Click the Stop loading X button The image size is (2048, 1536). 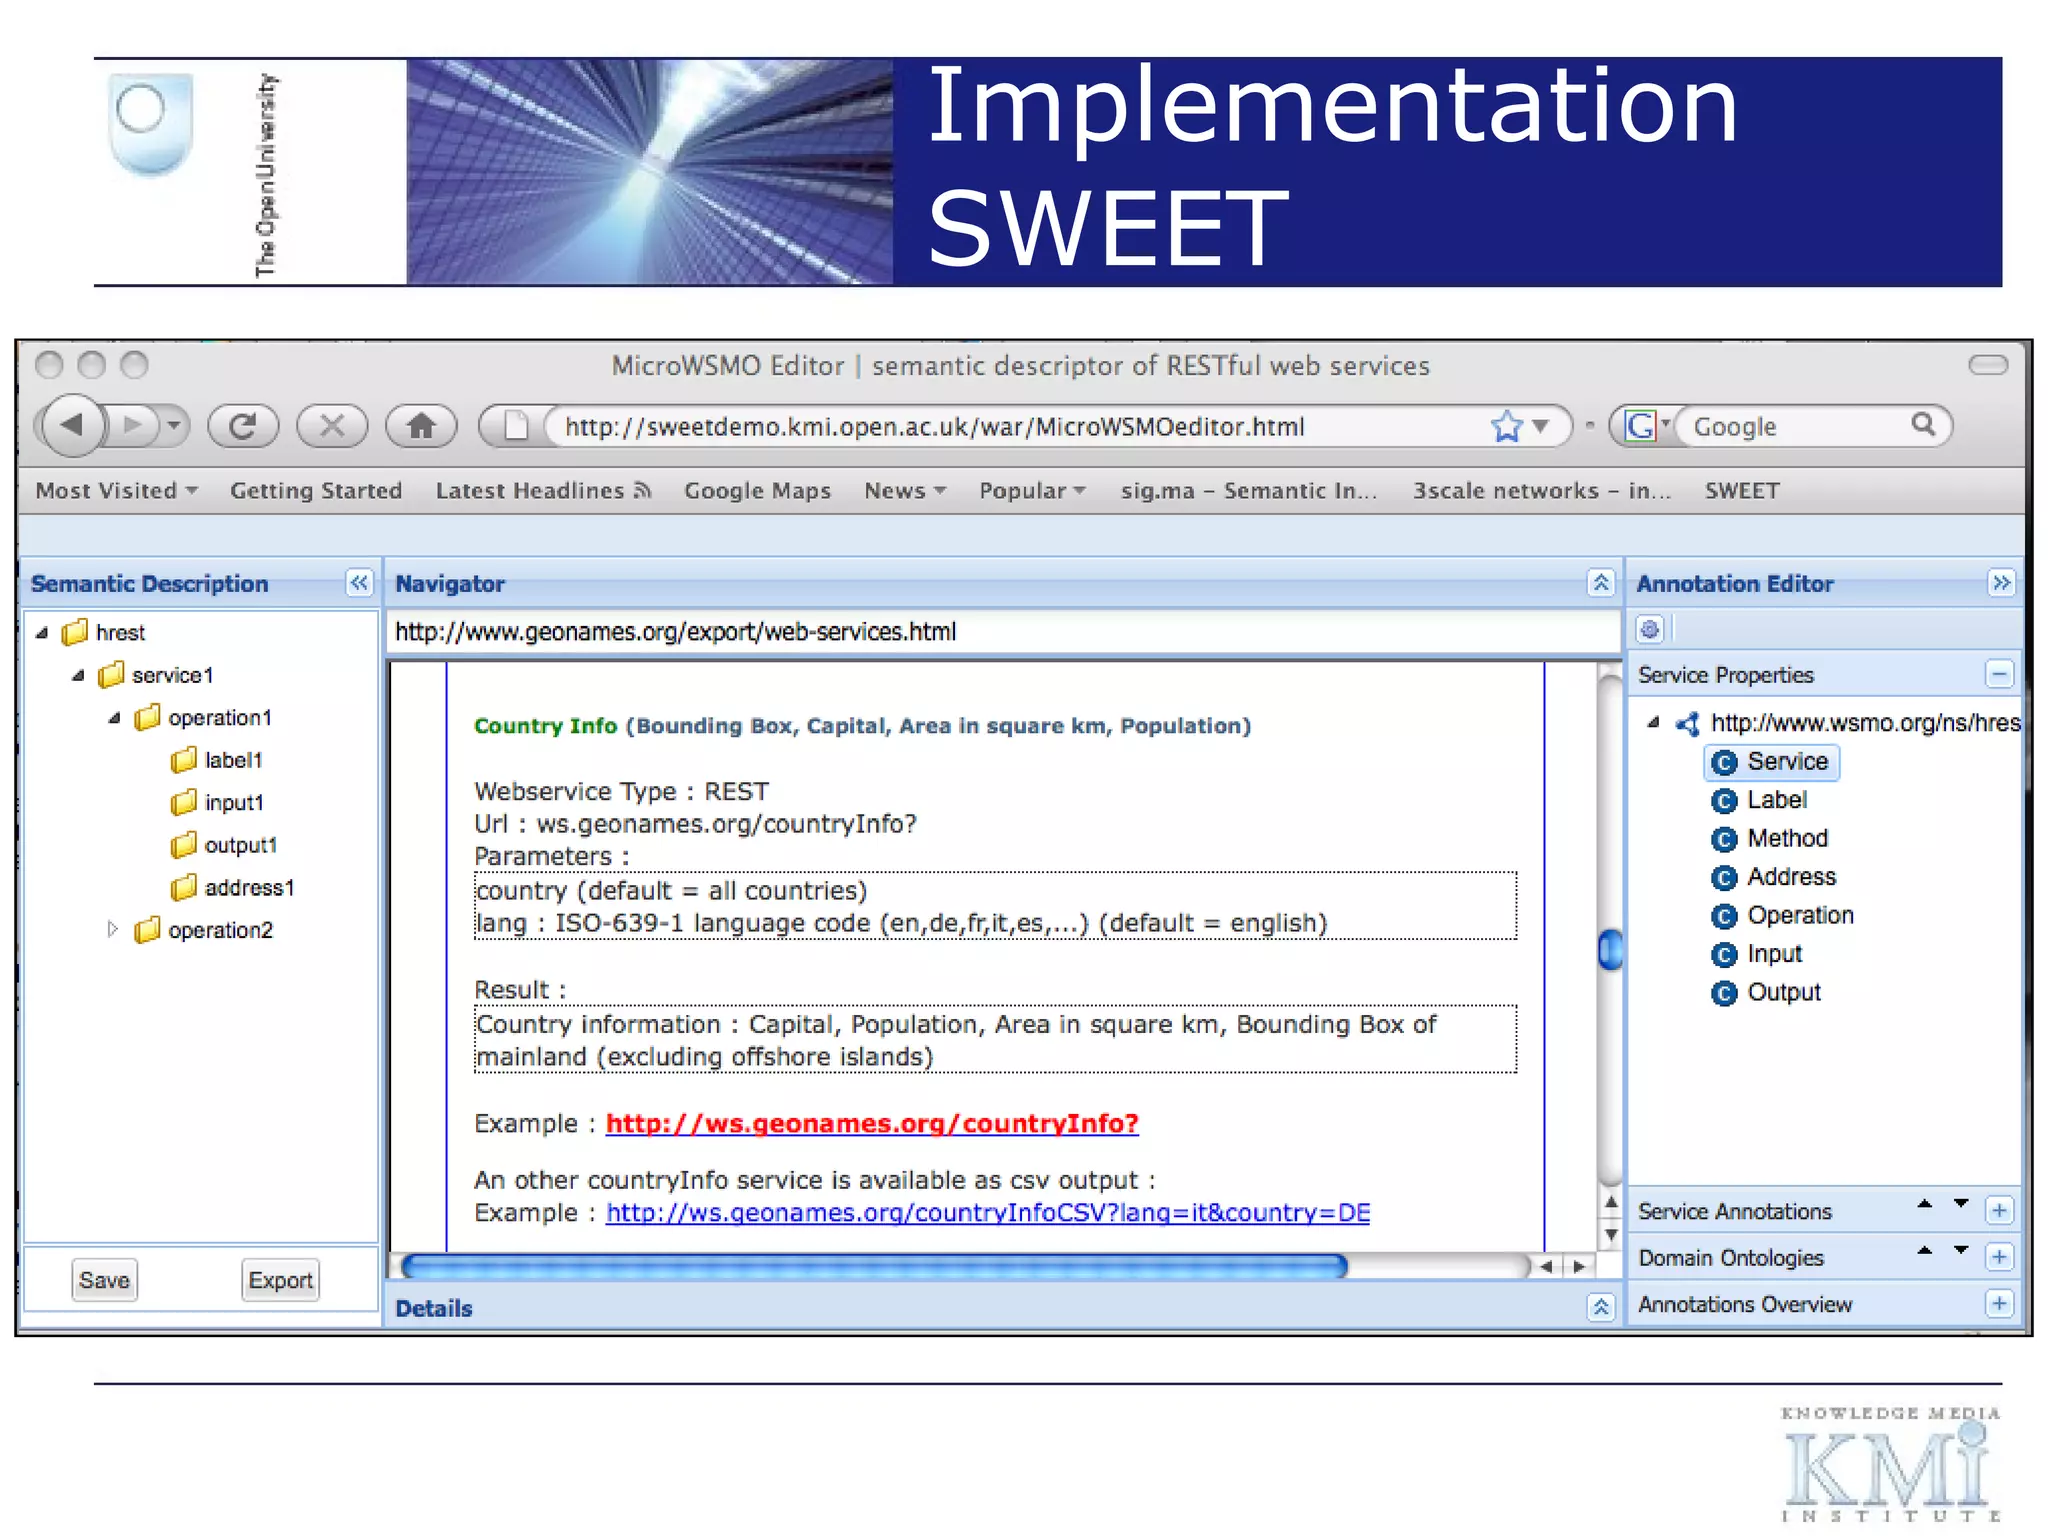coord(332,426)
